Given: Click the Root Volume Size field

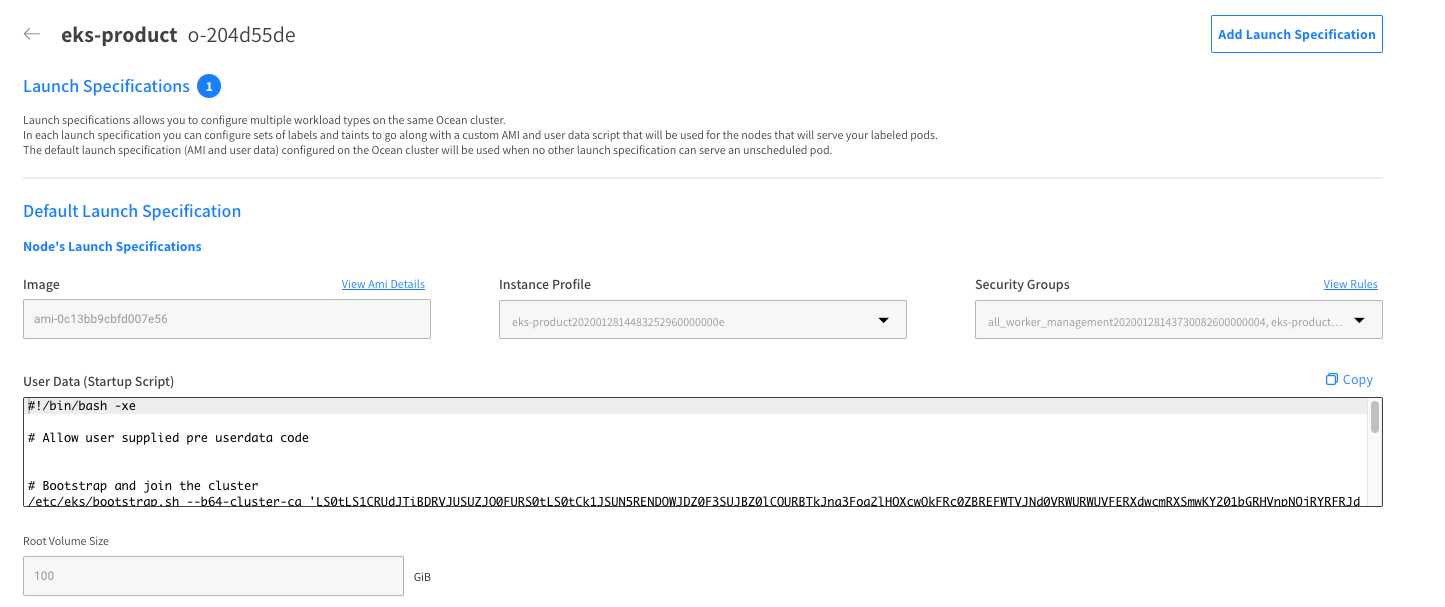Looking at the screenshot, I should [213, 576].
